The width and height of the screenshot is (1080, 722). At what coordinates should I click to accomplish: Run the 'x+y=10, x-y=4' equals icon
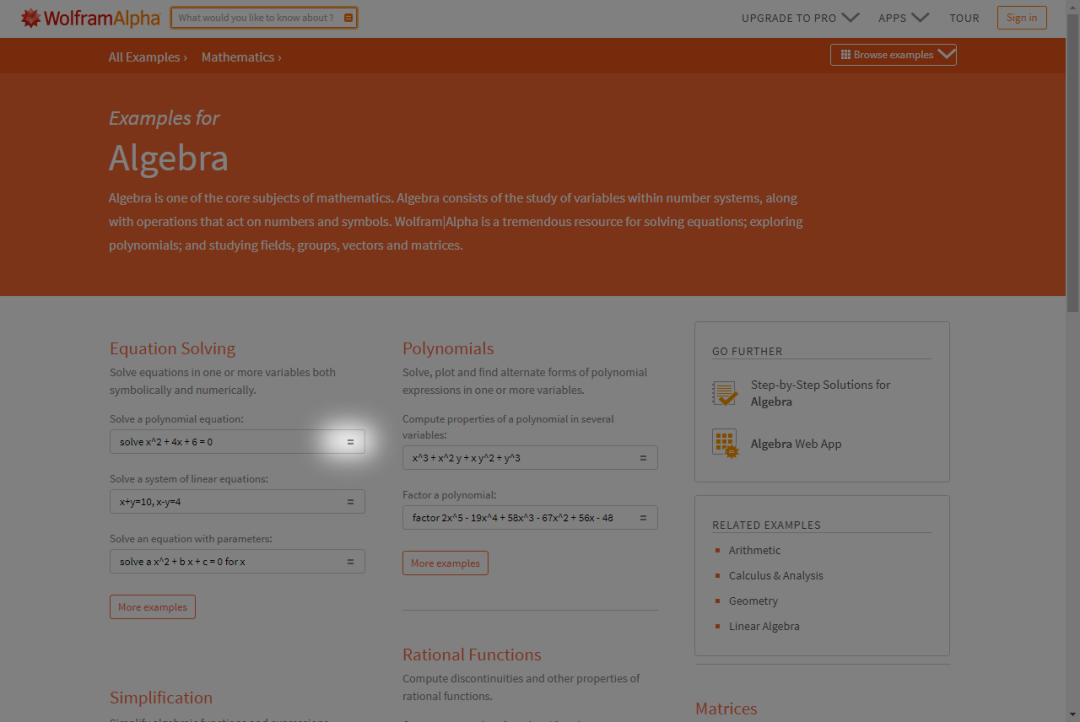(350, 502)
